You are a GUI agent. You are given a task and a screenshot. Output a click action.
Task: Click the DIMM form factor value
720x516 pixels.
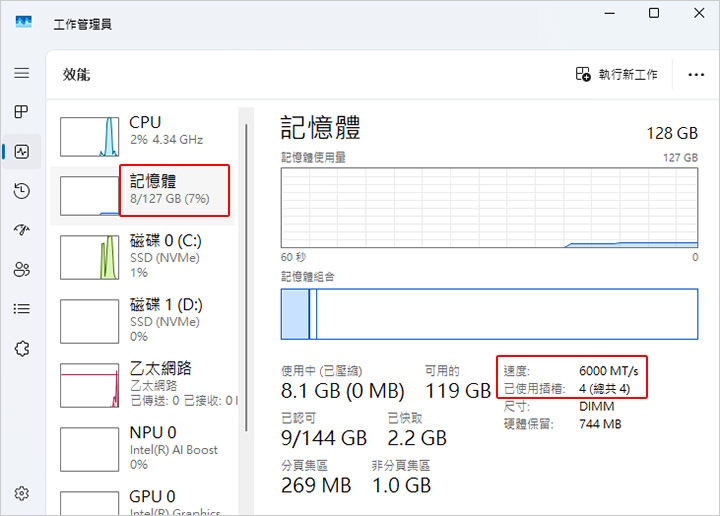[x=596, y=406]
